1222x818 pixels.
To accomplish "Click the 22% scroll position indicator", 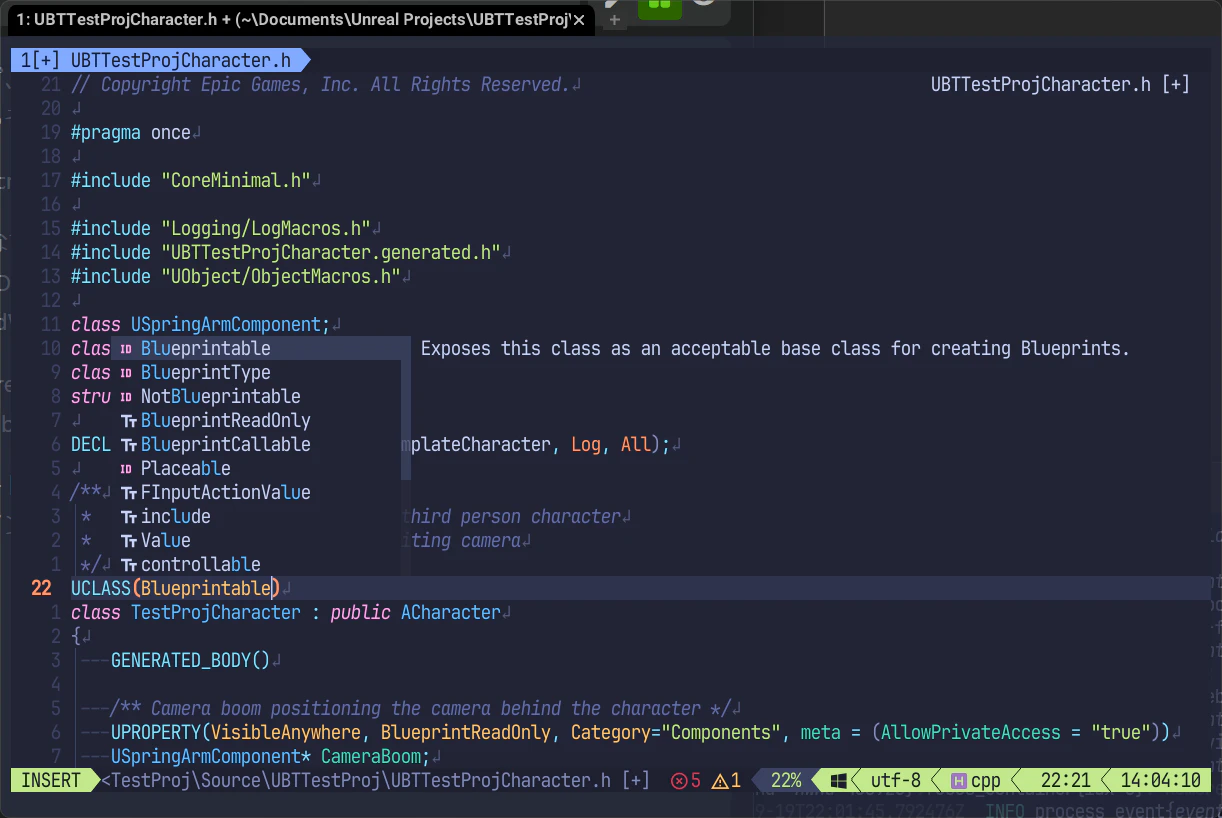I will click(786, 780).
